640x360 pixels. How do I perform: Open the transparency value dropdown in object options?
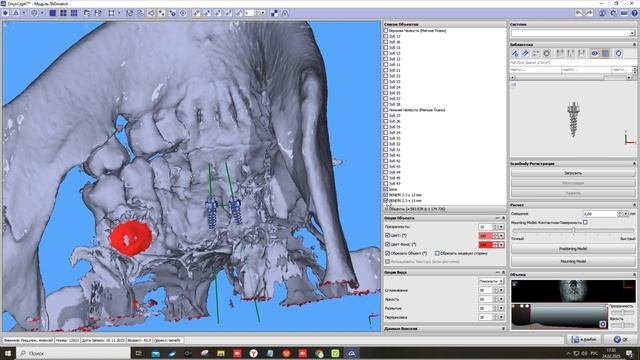[502, 227]
